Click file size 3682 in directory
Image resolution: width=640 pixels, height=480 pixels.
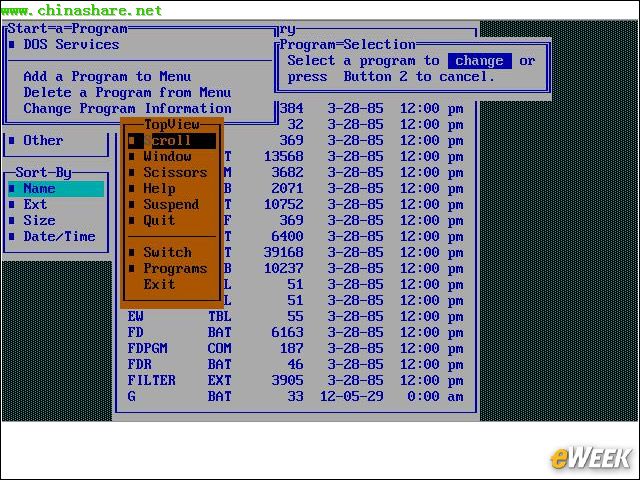pyautogui.click(x=288, y=172)
